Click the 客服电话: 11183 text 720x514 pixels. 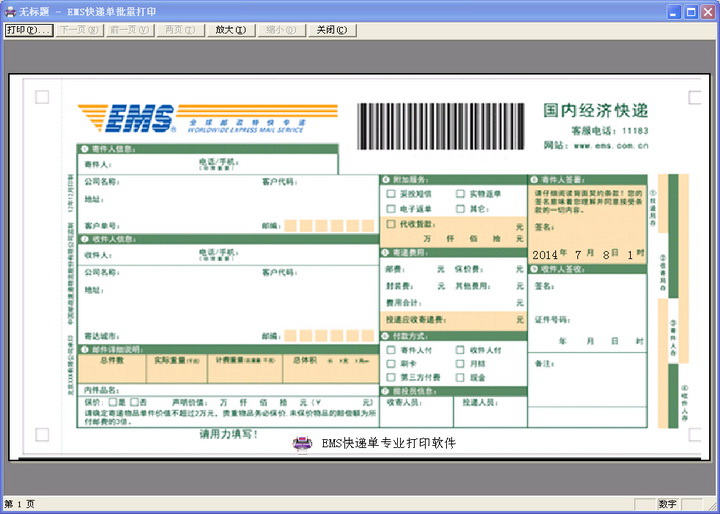pyautogui.click(x=610, y=131)
